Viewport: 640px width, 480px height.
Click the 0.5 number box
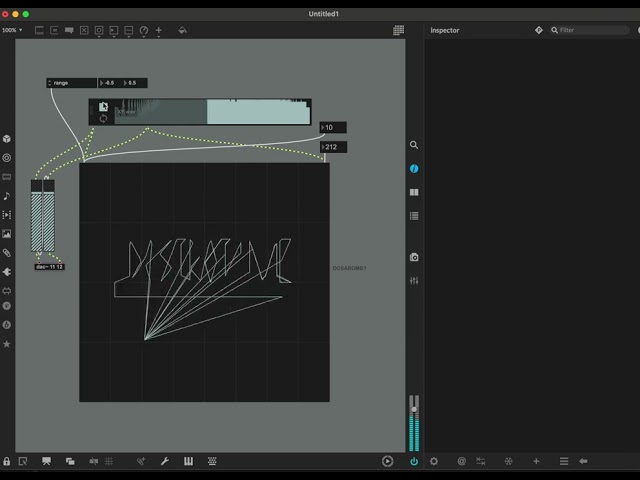[135, 83]
